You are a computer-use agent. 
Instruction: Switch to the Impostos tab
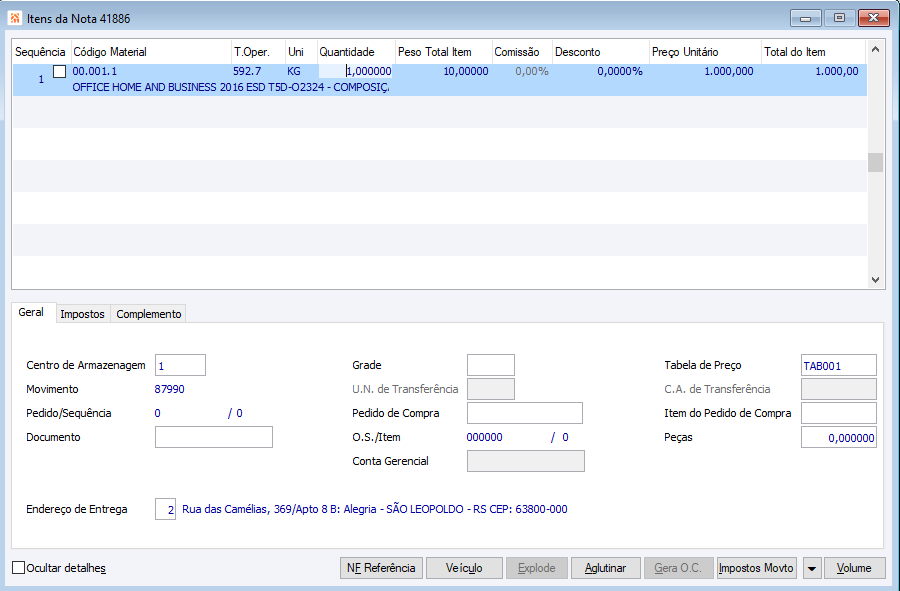[x=82, y=314]
